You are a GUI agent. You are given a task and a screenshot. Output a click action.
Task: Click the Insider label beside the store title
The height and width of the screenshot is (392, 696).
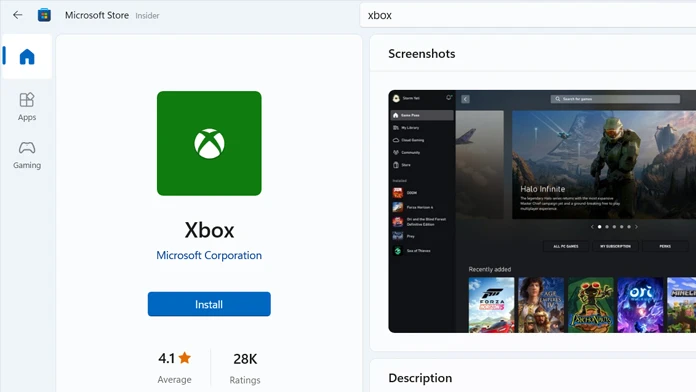[147, 16]
